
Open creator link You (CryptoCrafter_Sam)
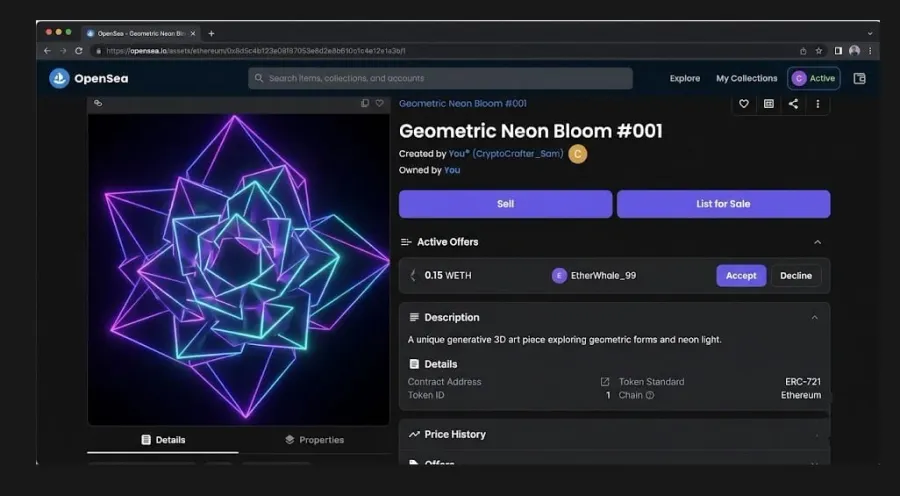click(506, 154)
